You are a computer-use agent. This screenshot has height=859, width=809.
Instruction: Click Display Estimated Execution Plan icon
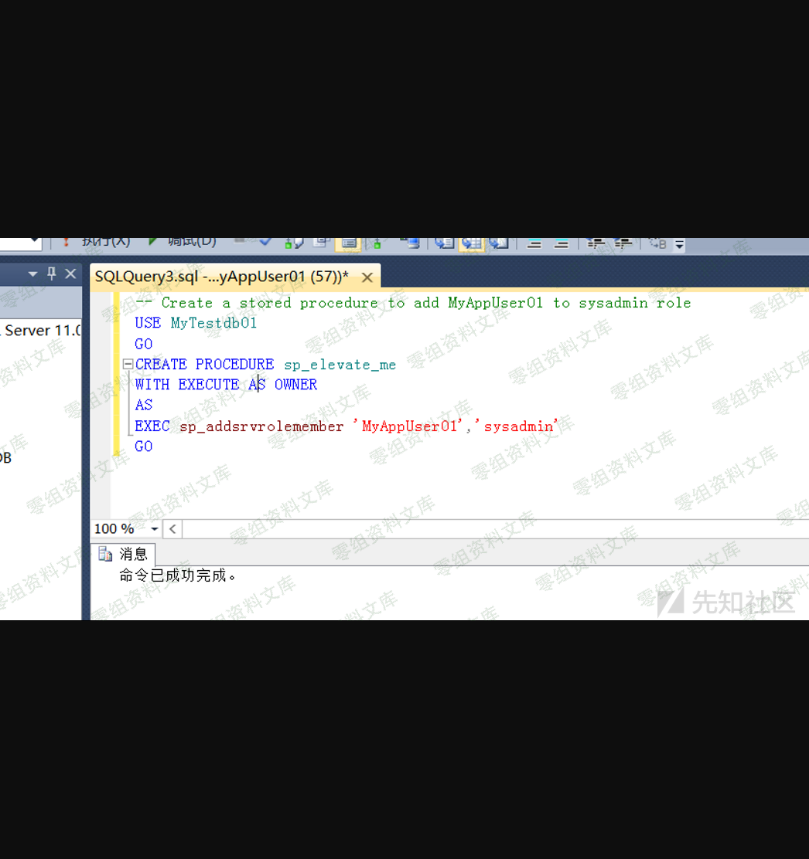coord(293,242)
